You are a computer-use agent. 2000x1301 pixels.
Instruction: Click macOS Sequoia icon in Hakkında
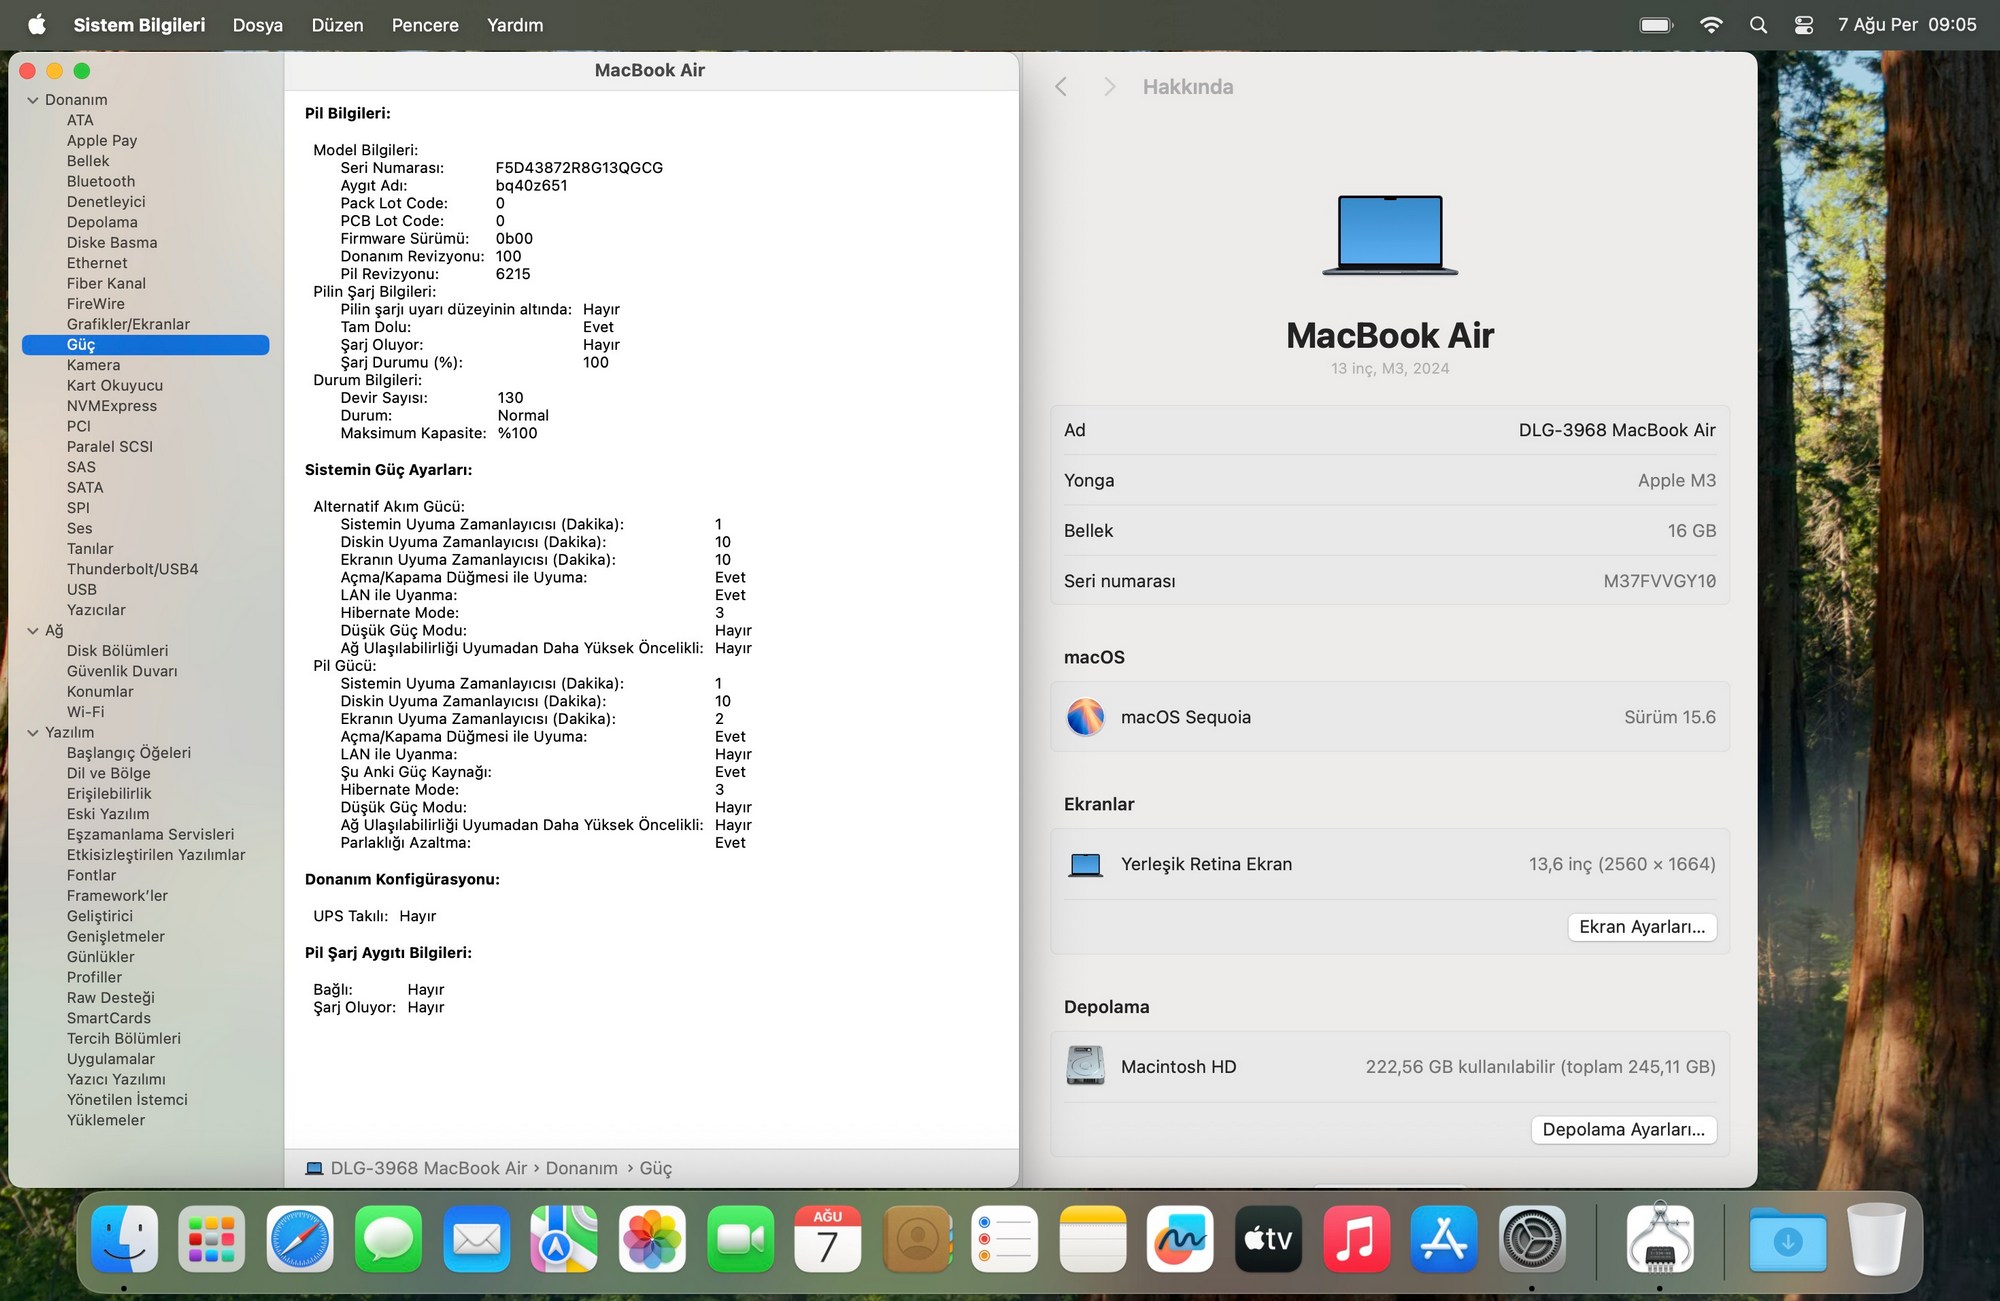(1085, 717)
